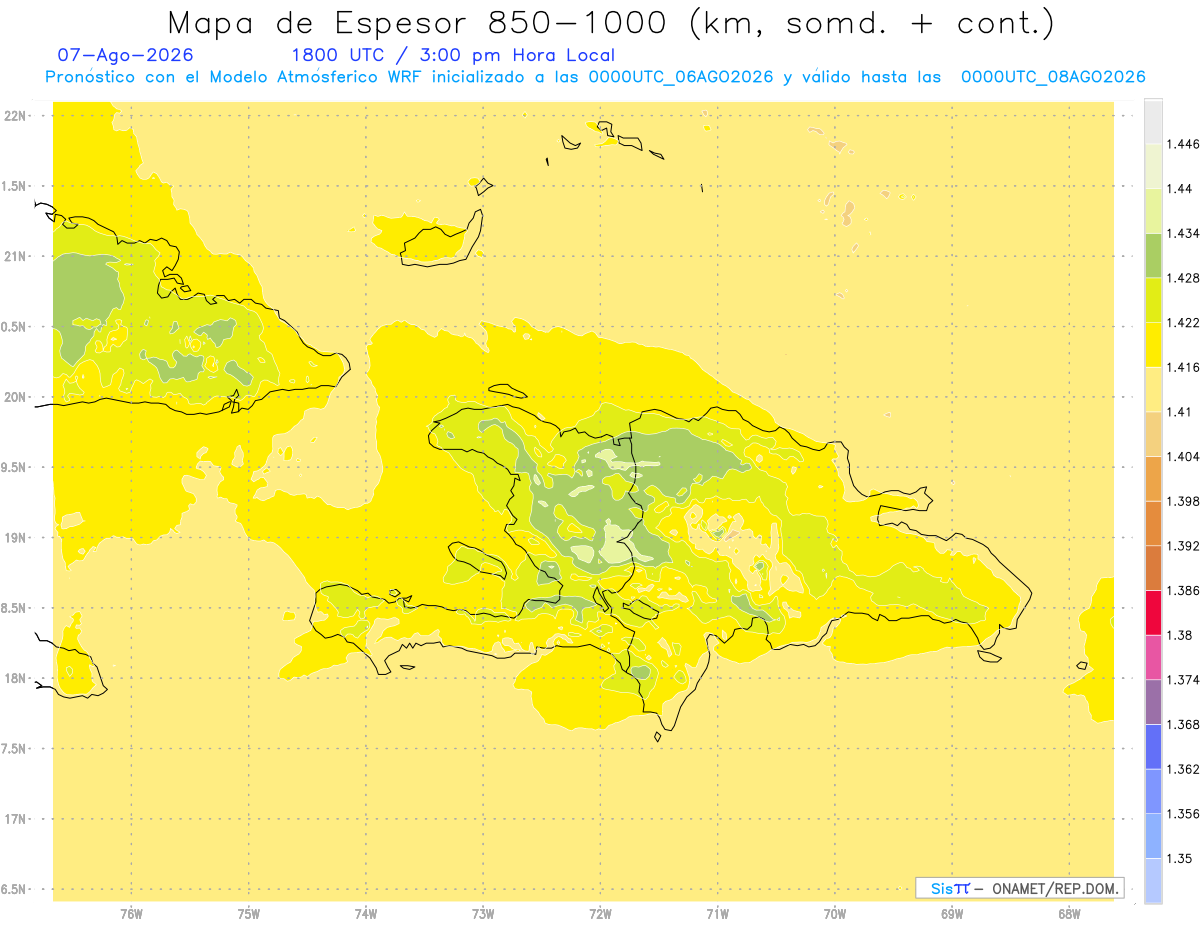The height and width of the screenshot is (927, 1200).
Task: Pick the blue legend swatch between 1.362 and 1.368
Action: pyautogui.click(x=1153, y=746)
